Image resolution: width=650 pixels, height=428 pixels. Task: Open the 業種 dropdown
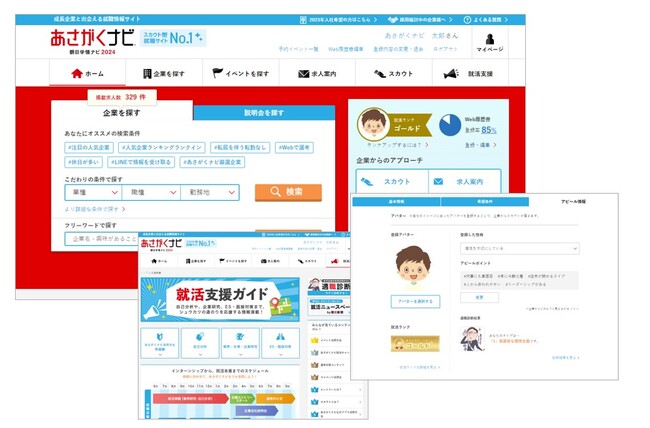tap(94, 192)
